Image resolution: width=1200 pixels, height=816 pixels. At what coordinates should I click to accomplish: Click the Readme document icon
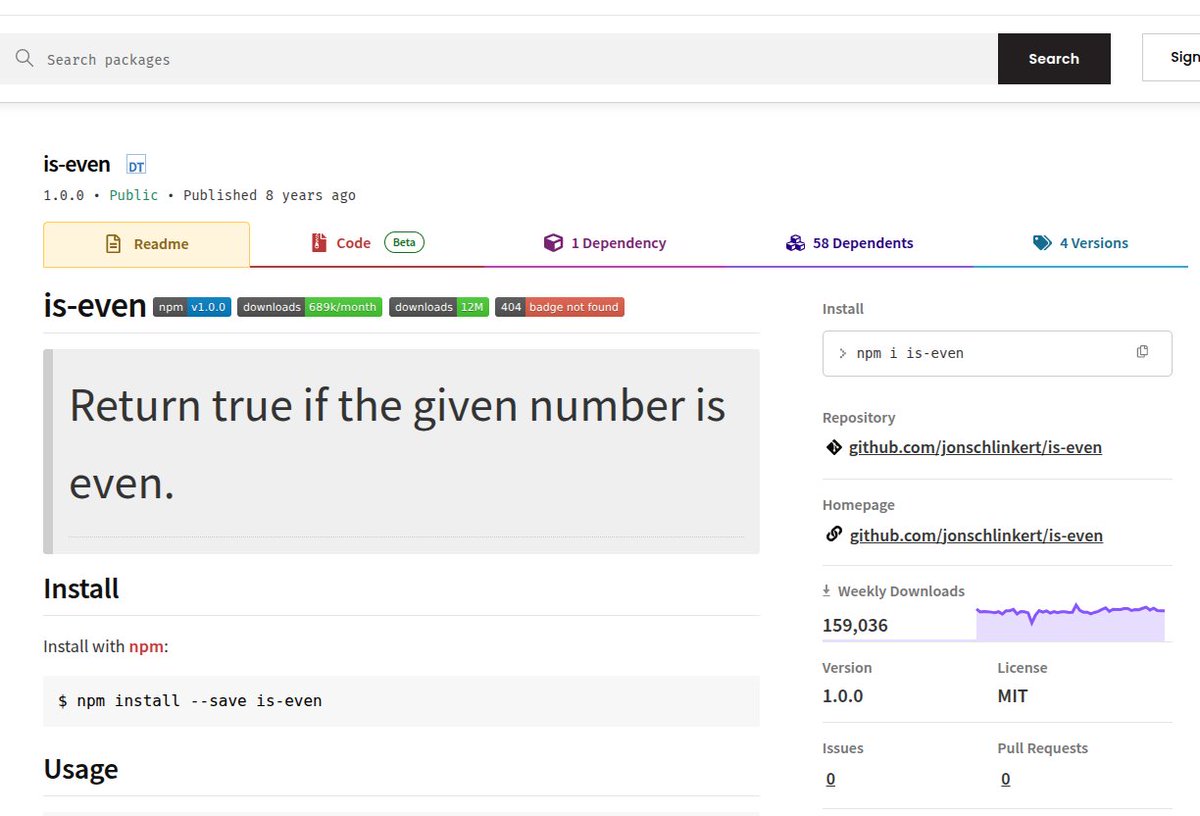tap(114, 244)
